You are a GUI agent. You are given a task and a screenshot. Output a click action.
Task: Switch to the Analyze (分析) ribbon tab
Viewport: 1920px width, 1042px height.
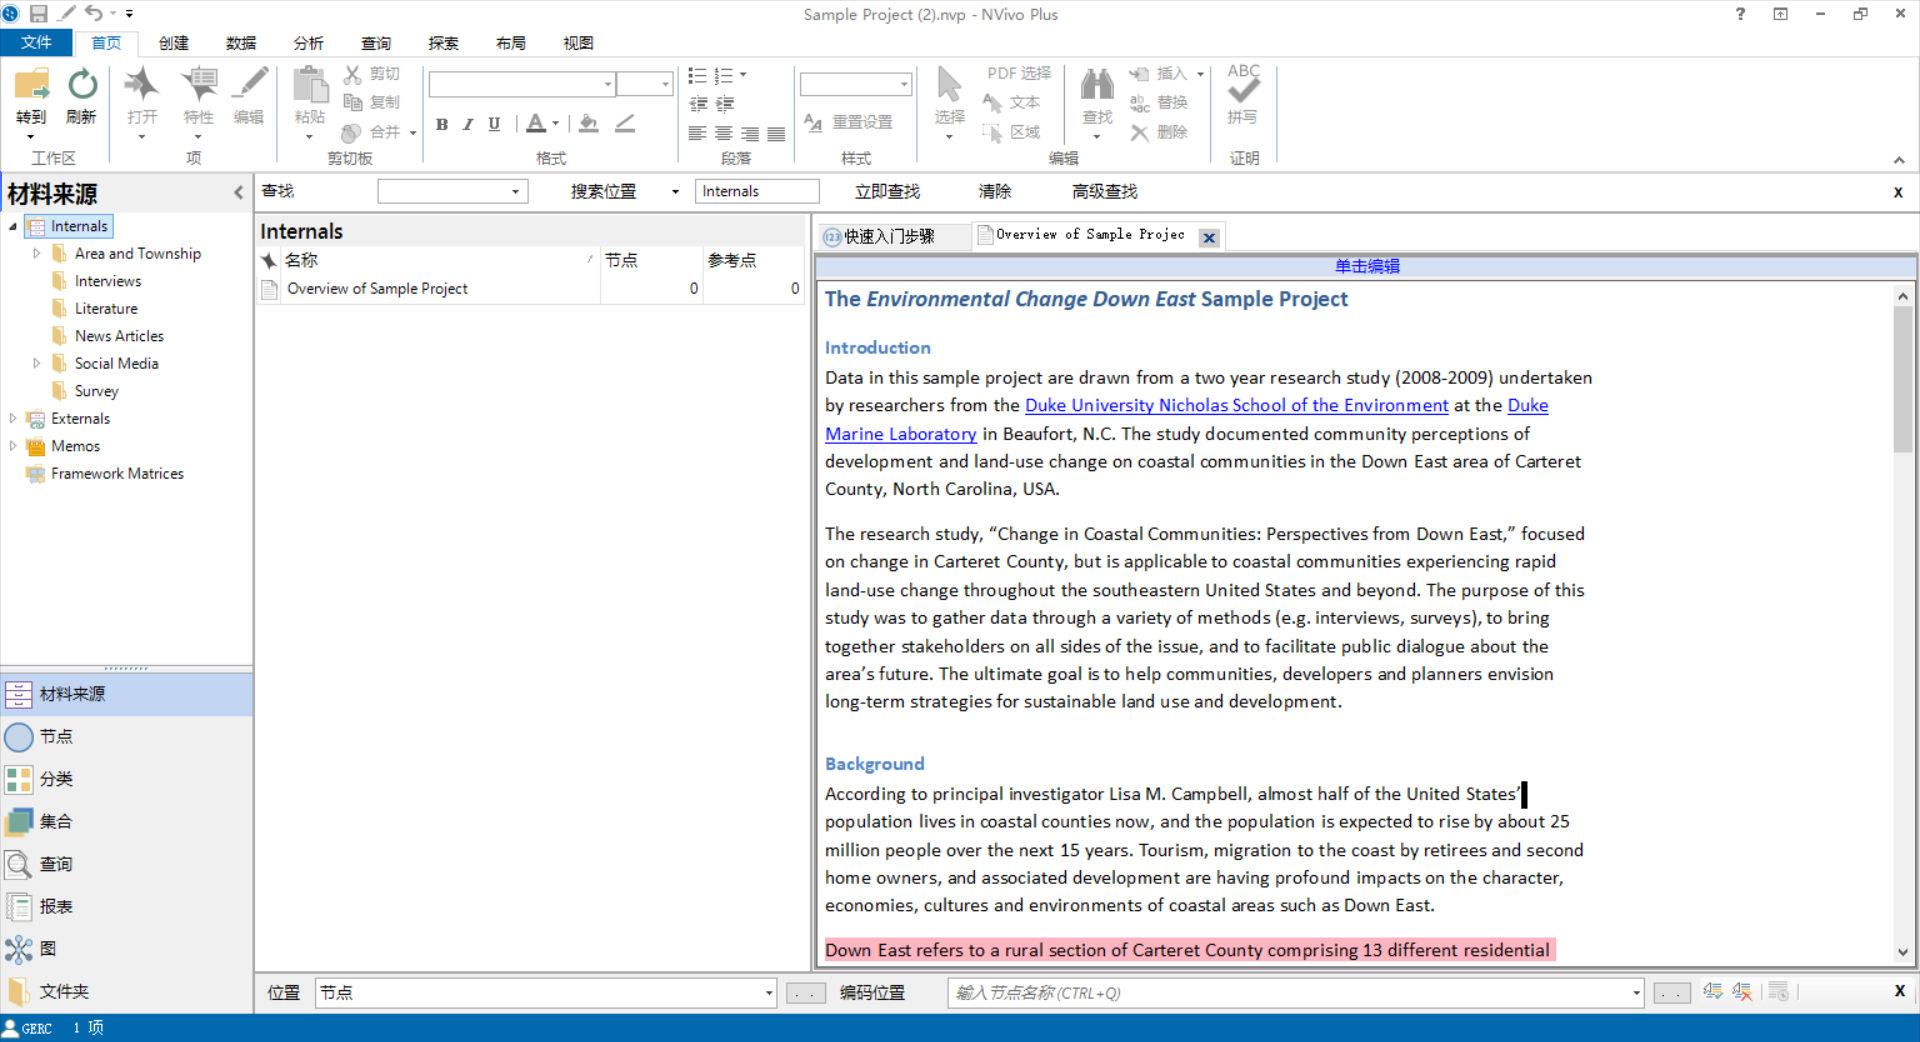(x=308, y=43)
